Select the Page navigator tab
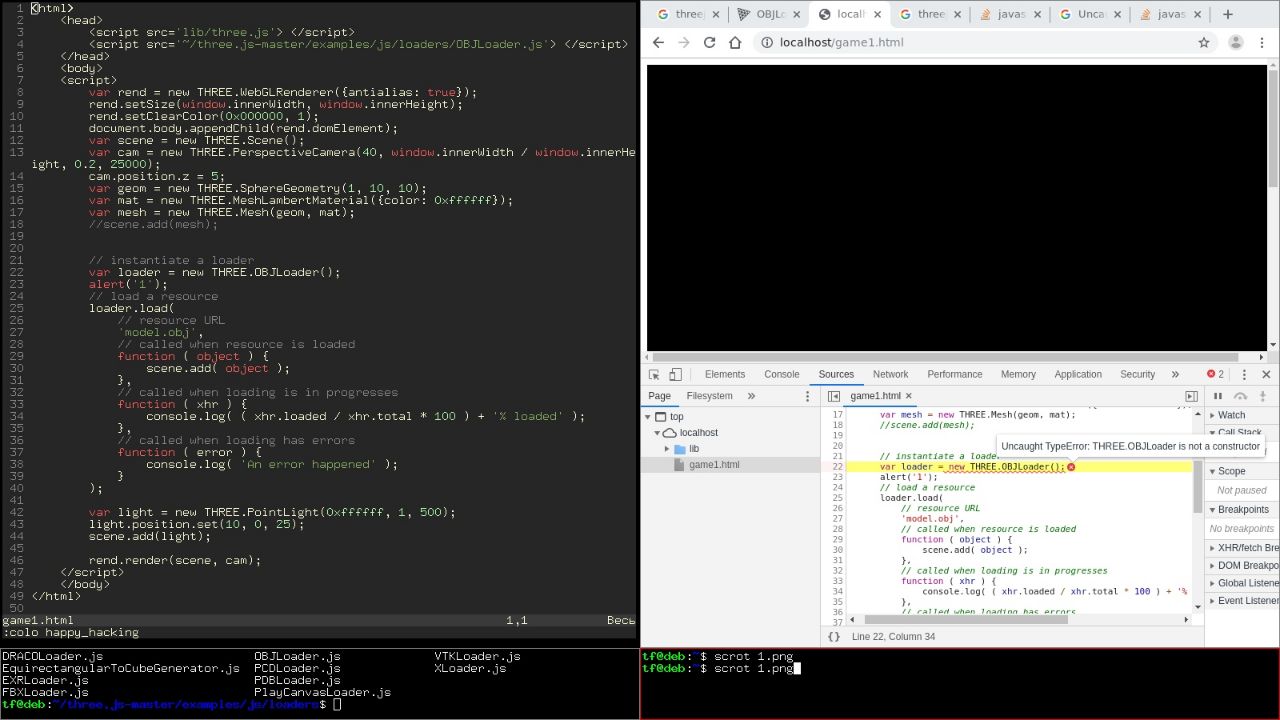The image size is (1280, 720). (660, 396)
